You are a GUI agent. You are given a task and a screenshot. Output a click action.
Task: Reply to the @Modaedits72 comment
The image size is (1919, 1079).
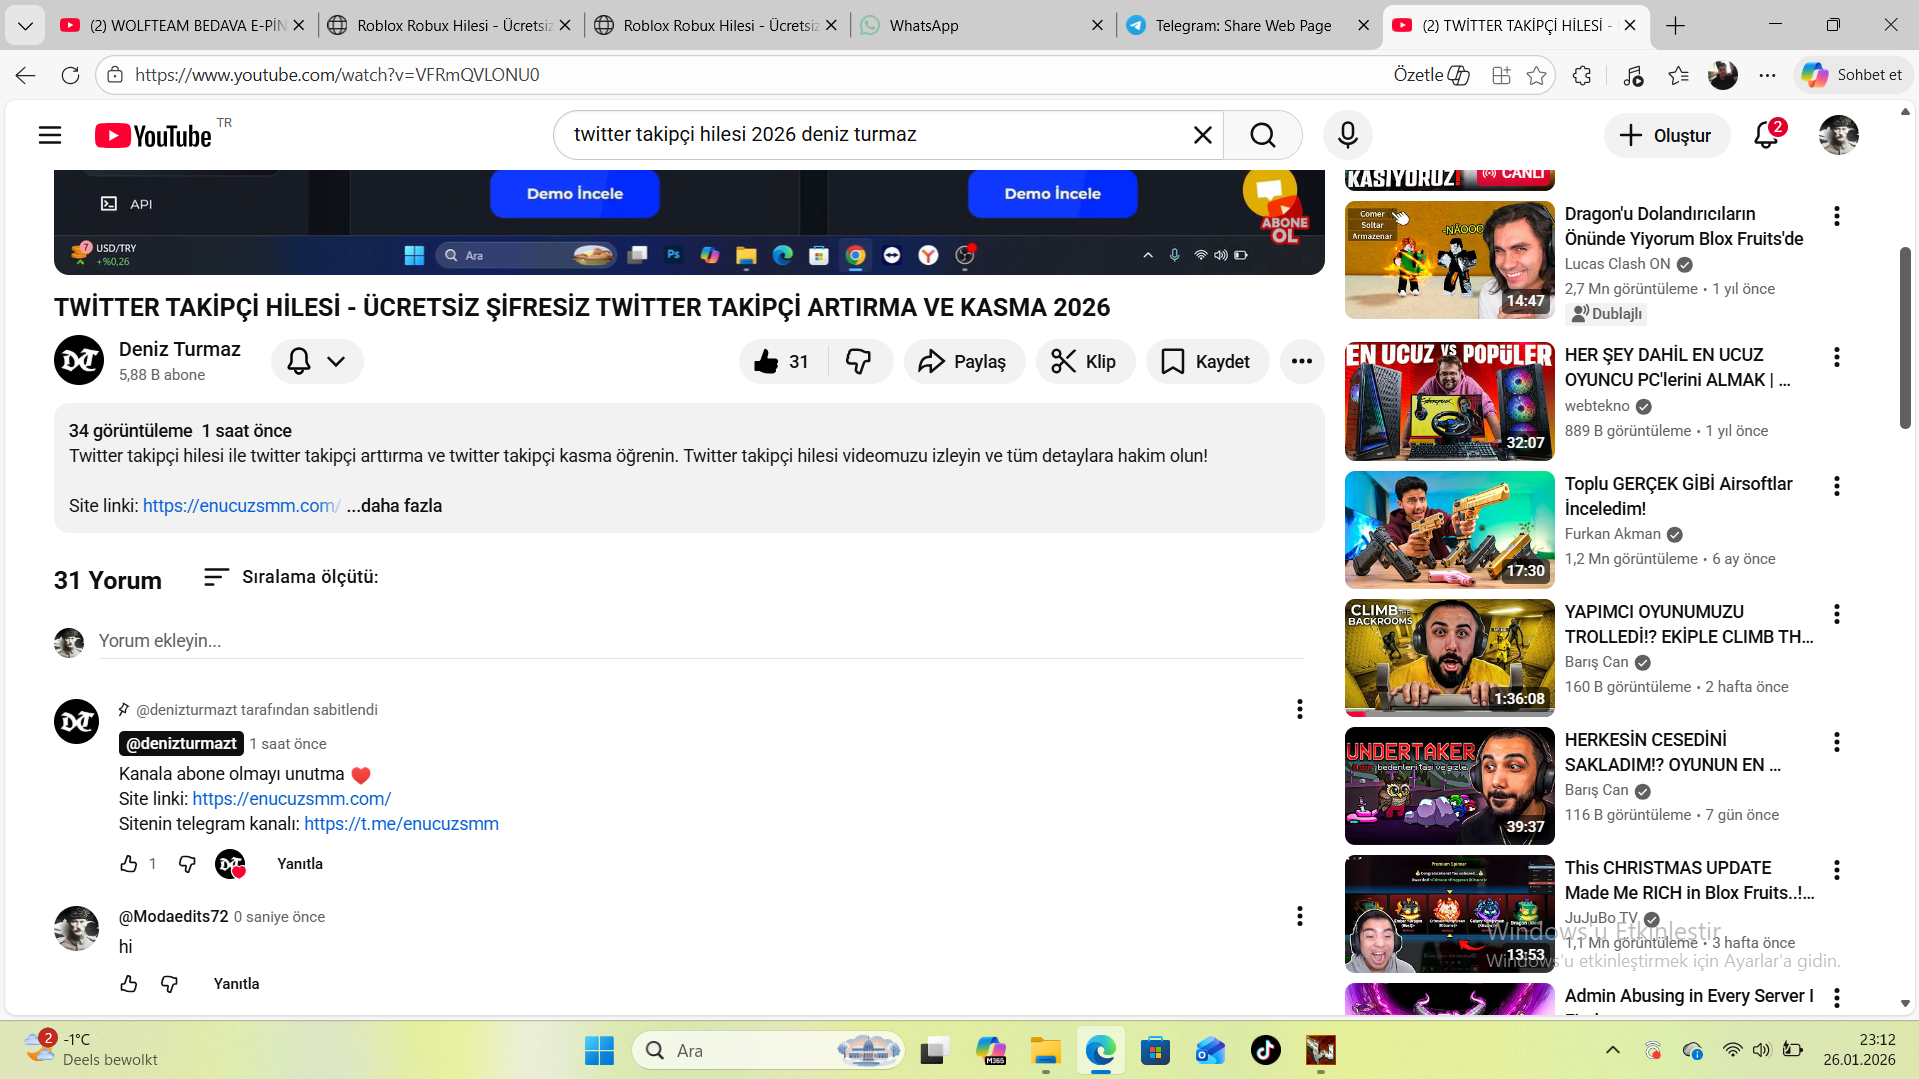236,984
